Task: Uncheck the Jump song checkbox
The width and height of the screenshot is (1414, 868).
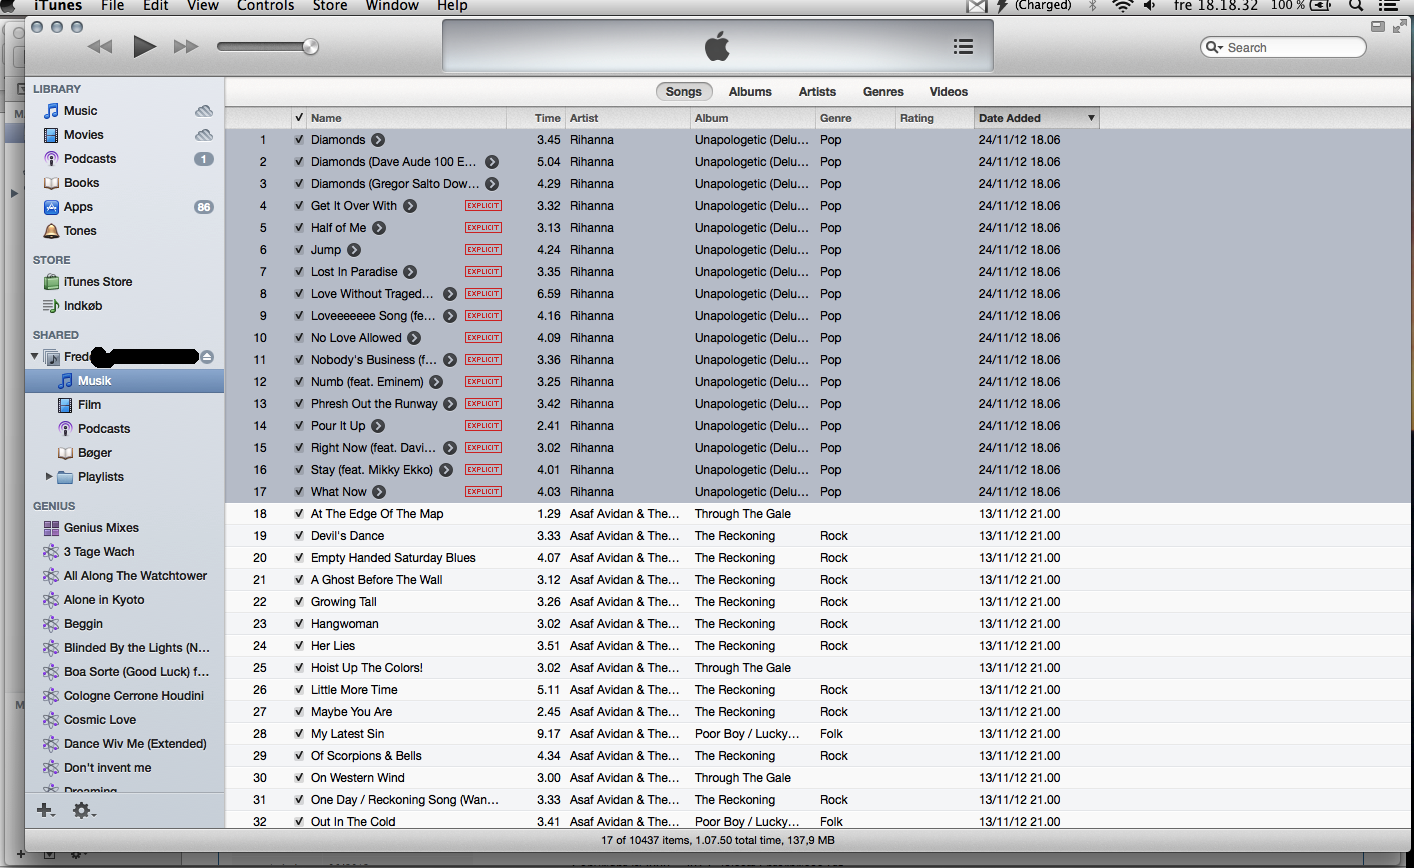Action: pos(299,250)
